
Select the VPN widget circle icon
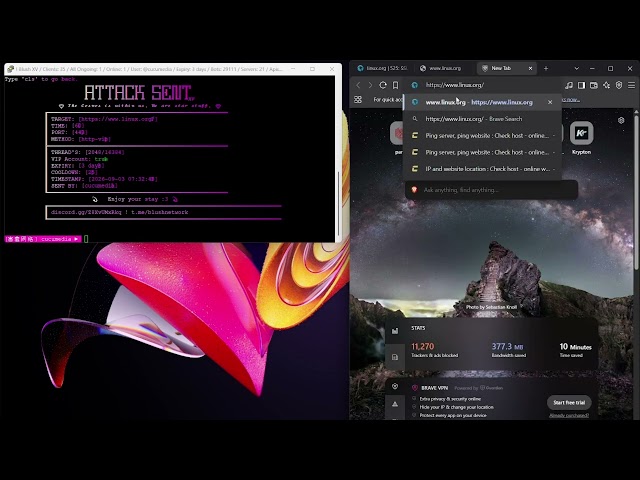(395, 386)
